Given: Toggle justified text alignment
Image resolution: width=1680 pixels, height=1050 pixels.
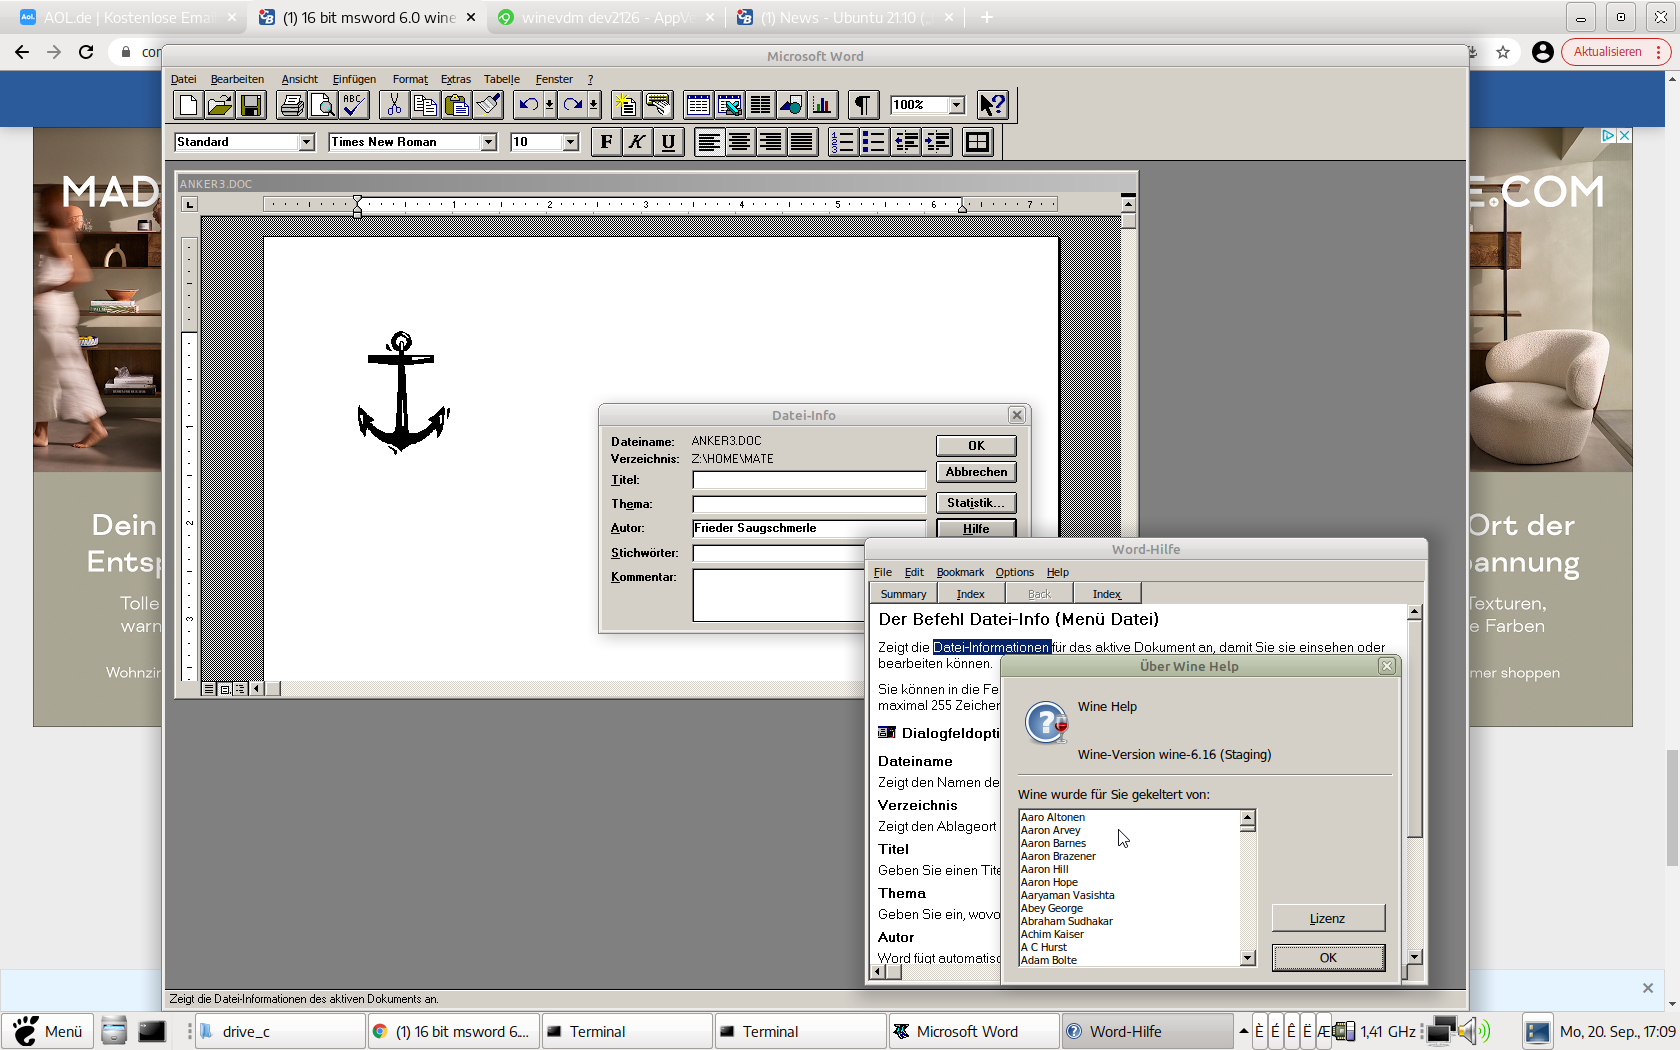Looking at the screenshot, I should pos(802,142).
